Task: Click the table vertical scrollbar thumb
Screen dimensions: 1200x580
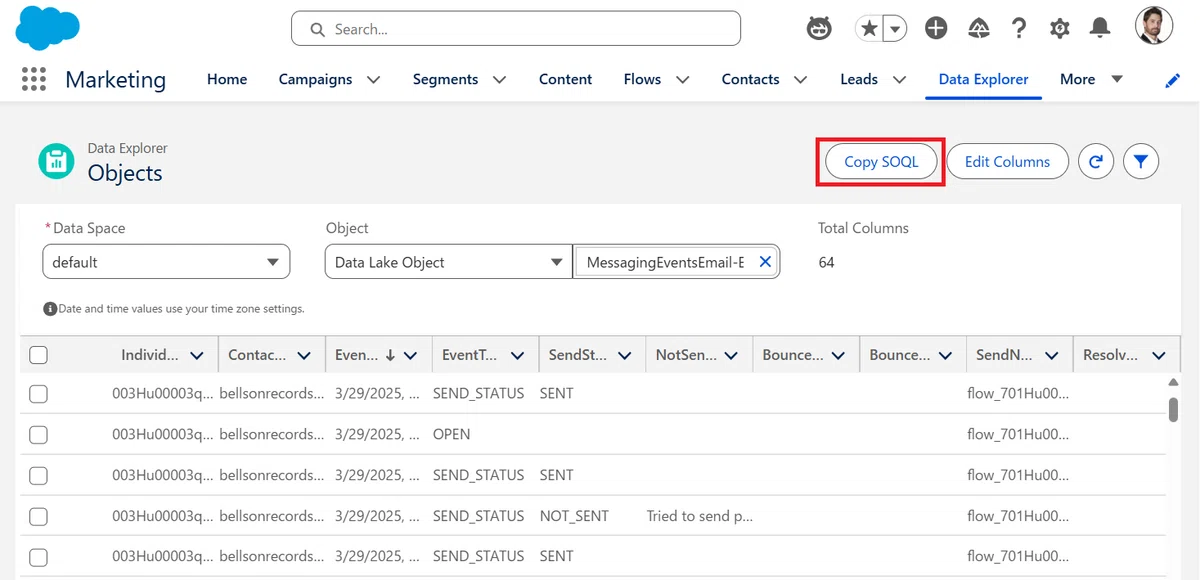Action: [1174, 409]
